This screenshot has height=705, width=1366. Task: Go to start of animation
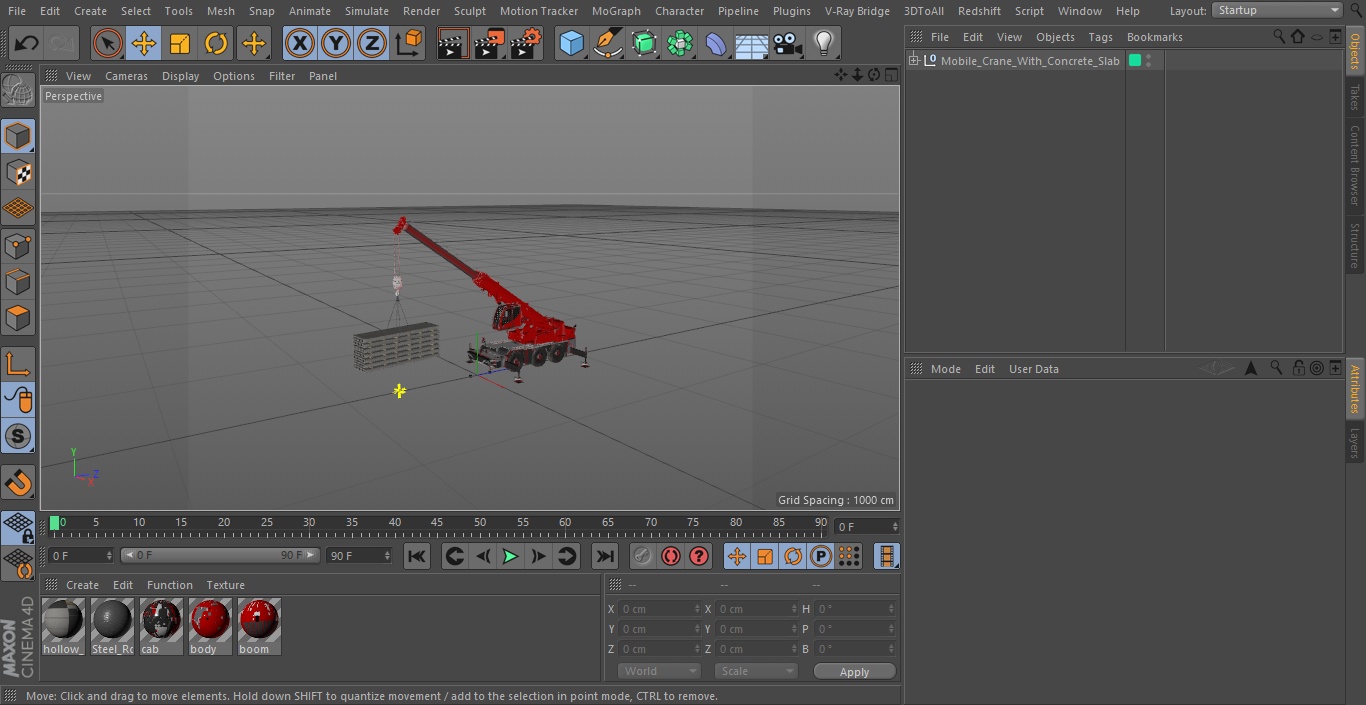[x=417, y=556]
